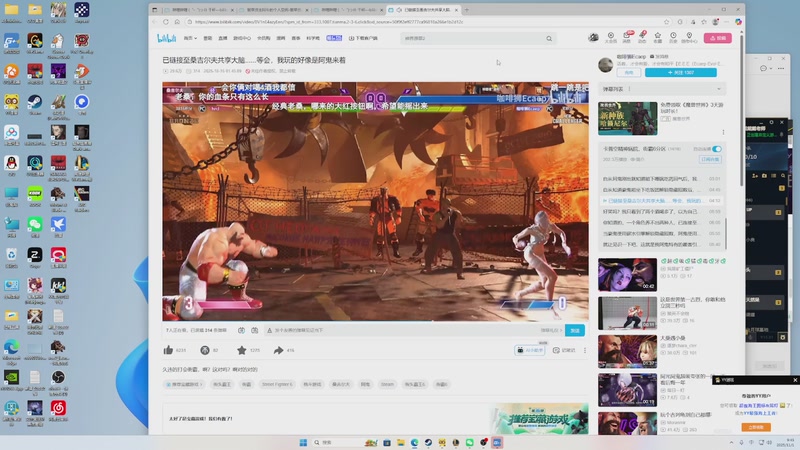800x450 pixels.
Task: Click the Windows Start button on taskbar
Action: pyautogui.click(x=303, y=442)
